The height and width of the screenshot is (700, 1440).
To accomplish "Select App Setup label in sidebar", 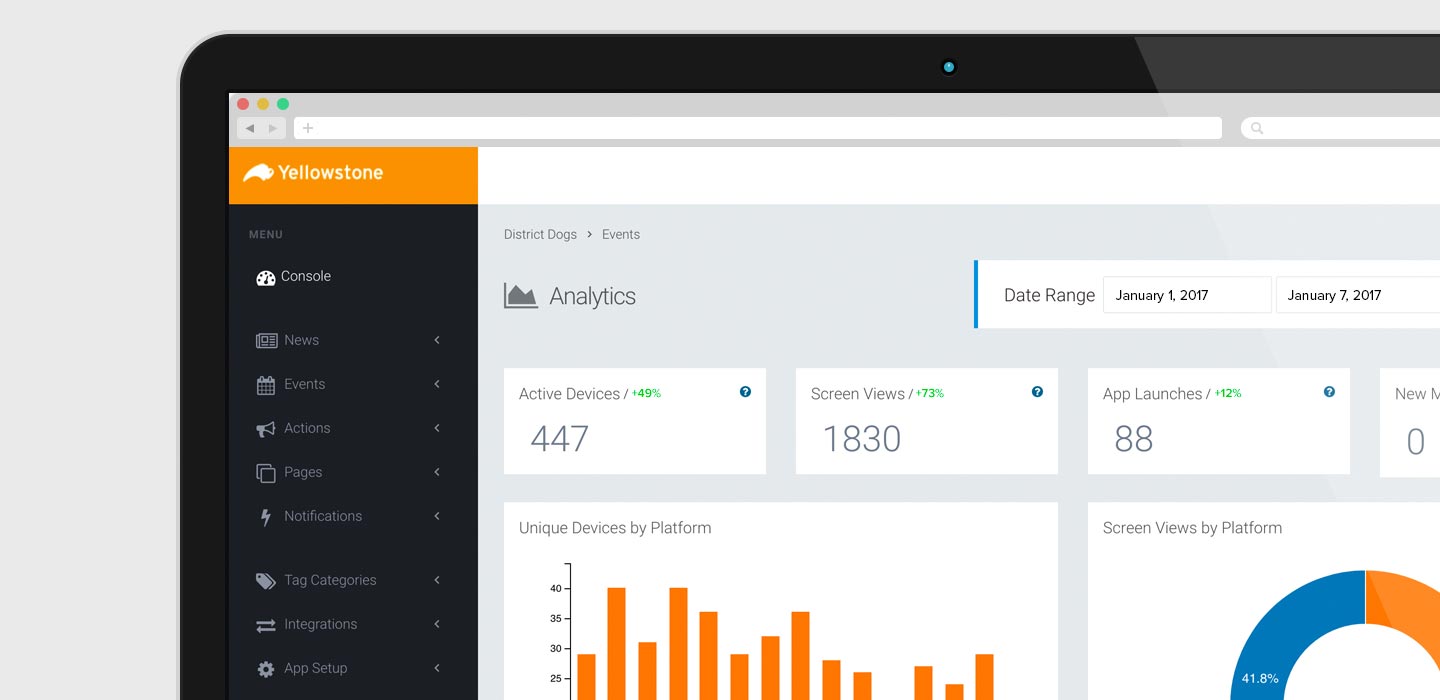I will pos(315,668).
